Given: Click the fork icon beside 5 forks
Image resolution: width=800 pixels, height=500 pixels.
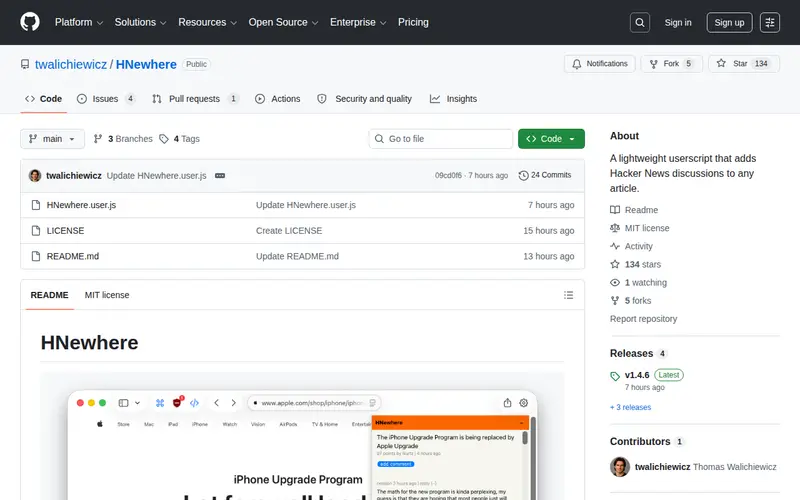Looking at the screenshot, I should [x=615, y=301].
